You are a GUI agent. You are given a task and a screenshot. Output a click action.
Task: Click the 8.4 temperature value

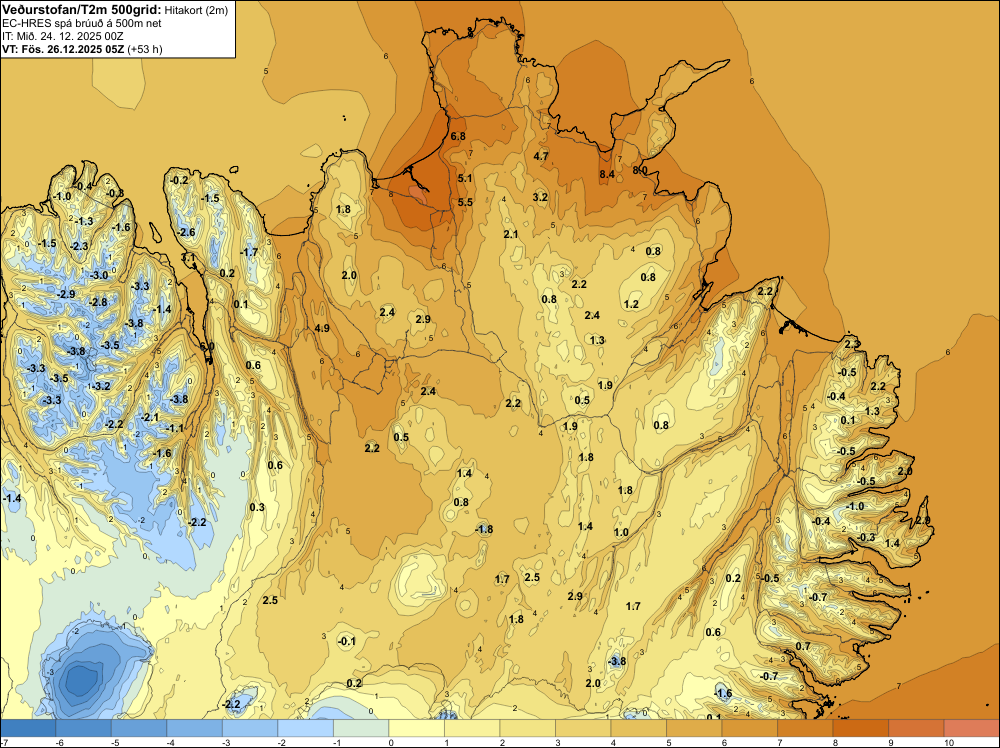pyautogui.click(x=607, y=174)
